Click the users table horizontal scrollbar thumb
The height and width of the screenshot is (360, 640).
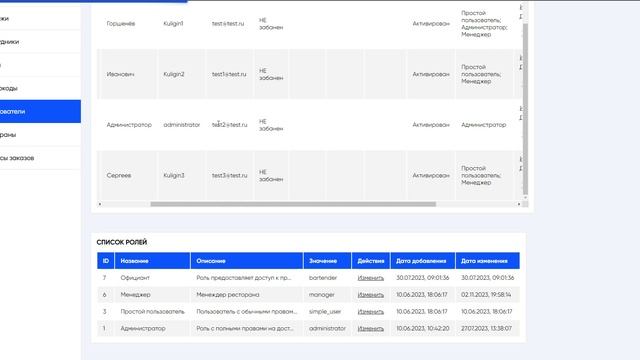(x=293, y=204)
